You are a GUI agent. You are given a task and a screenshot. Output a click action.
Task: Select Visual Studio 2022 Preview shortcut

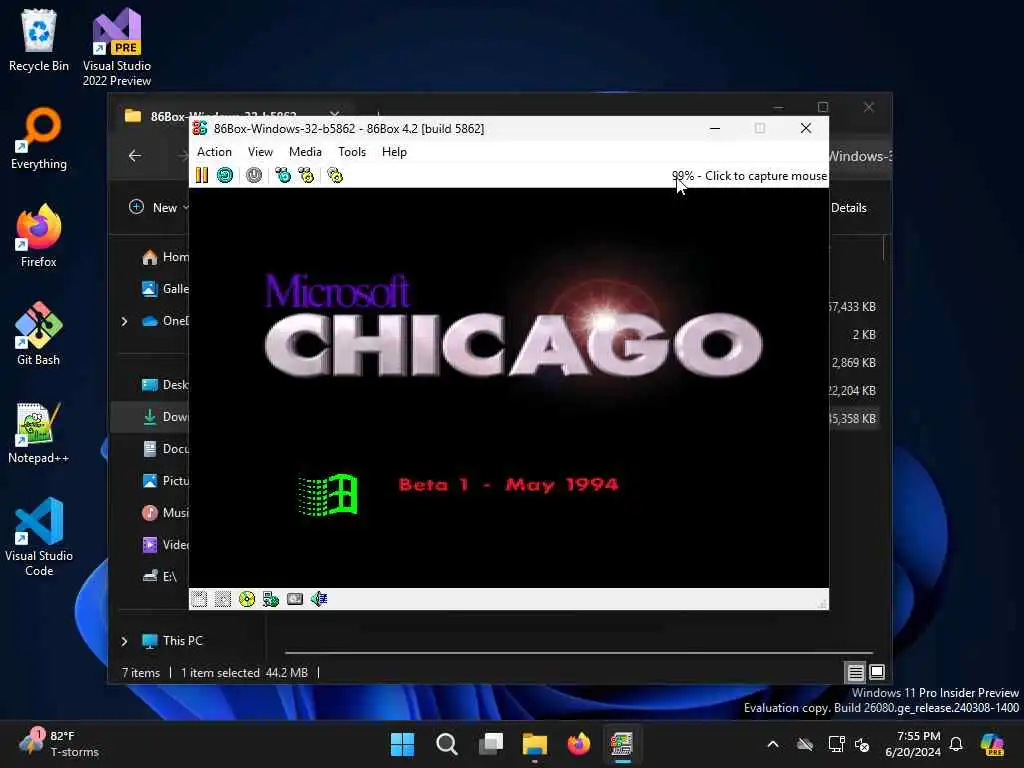pos(117,48)
